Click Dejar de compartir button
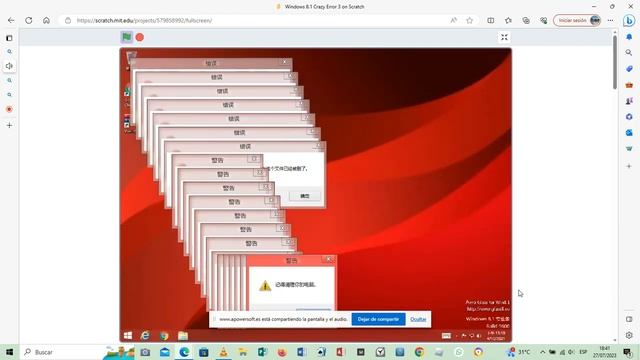This screenshot has height=360, width=640. pos(378,319)
